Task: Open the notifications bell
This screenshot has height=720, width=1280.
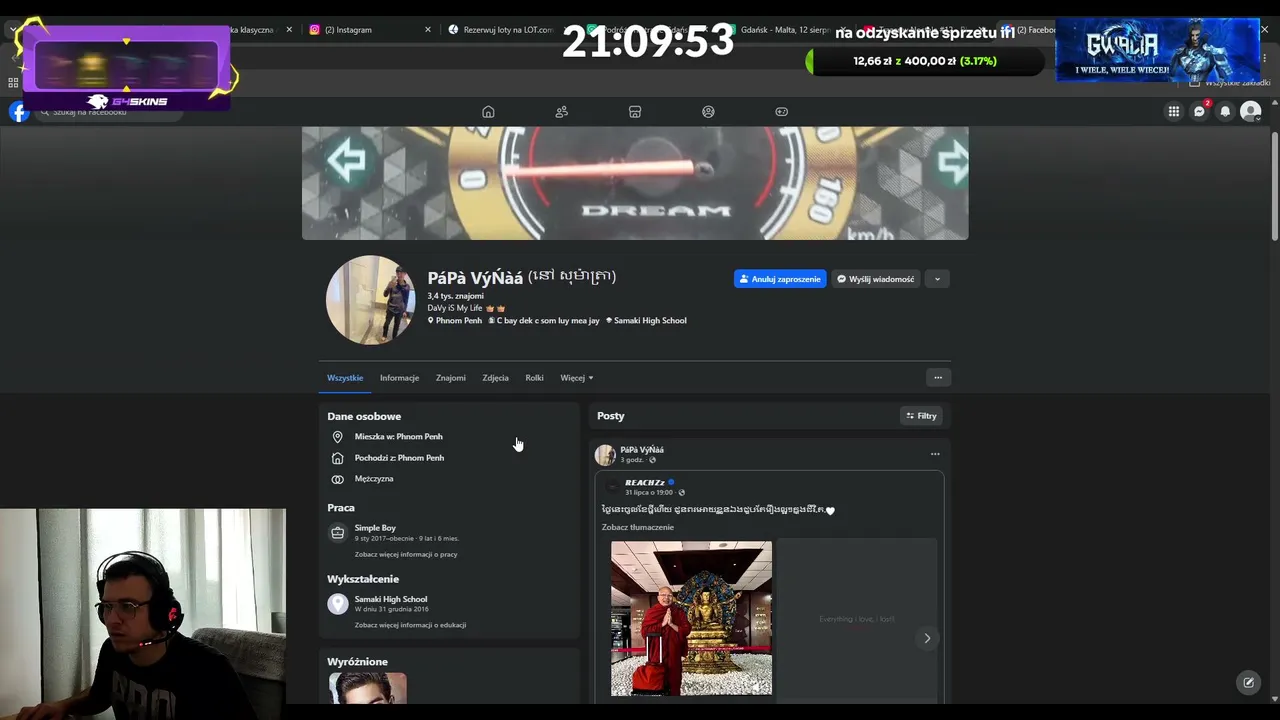Action: (x=1225, y=112)
